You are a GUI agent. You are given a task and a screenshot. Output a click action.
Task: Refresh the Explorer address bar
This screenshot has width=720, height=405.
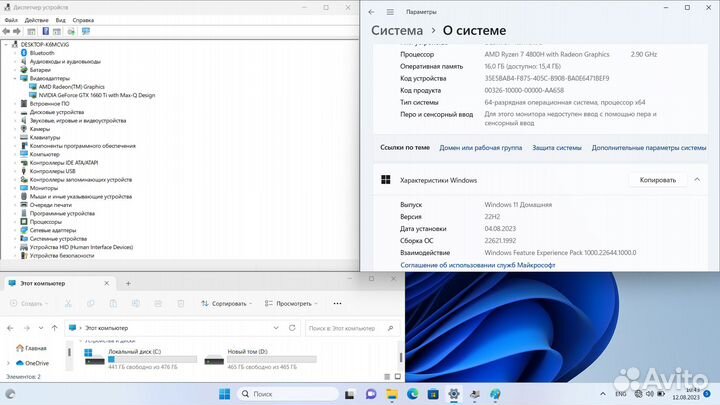(x=292, y=328)
